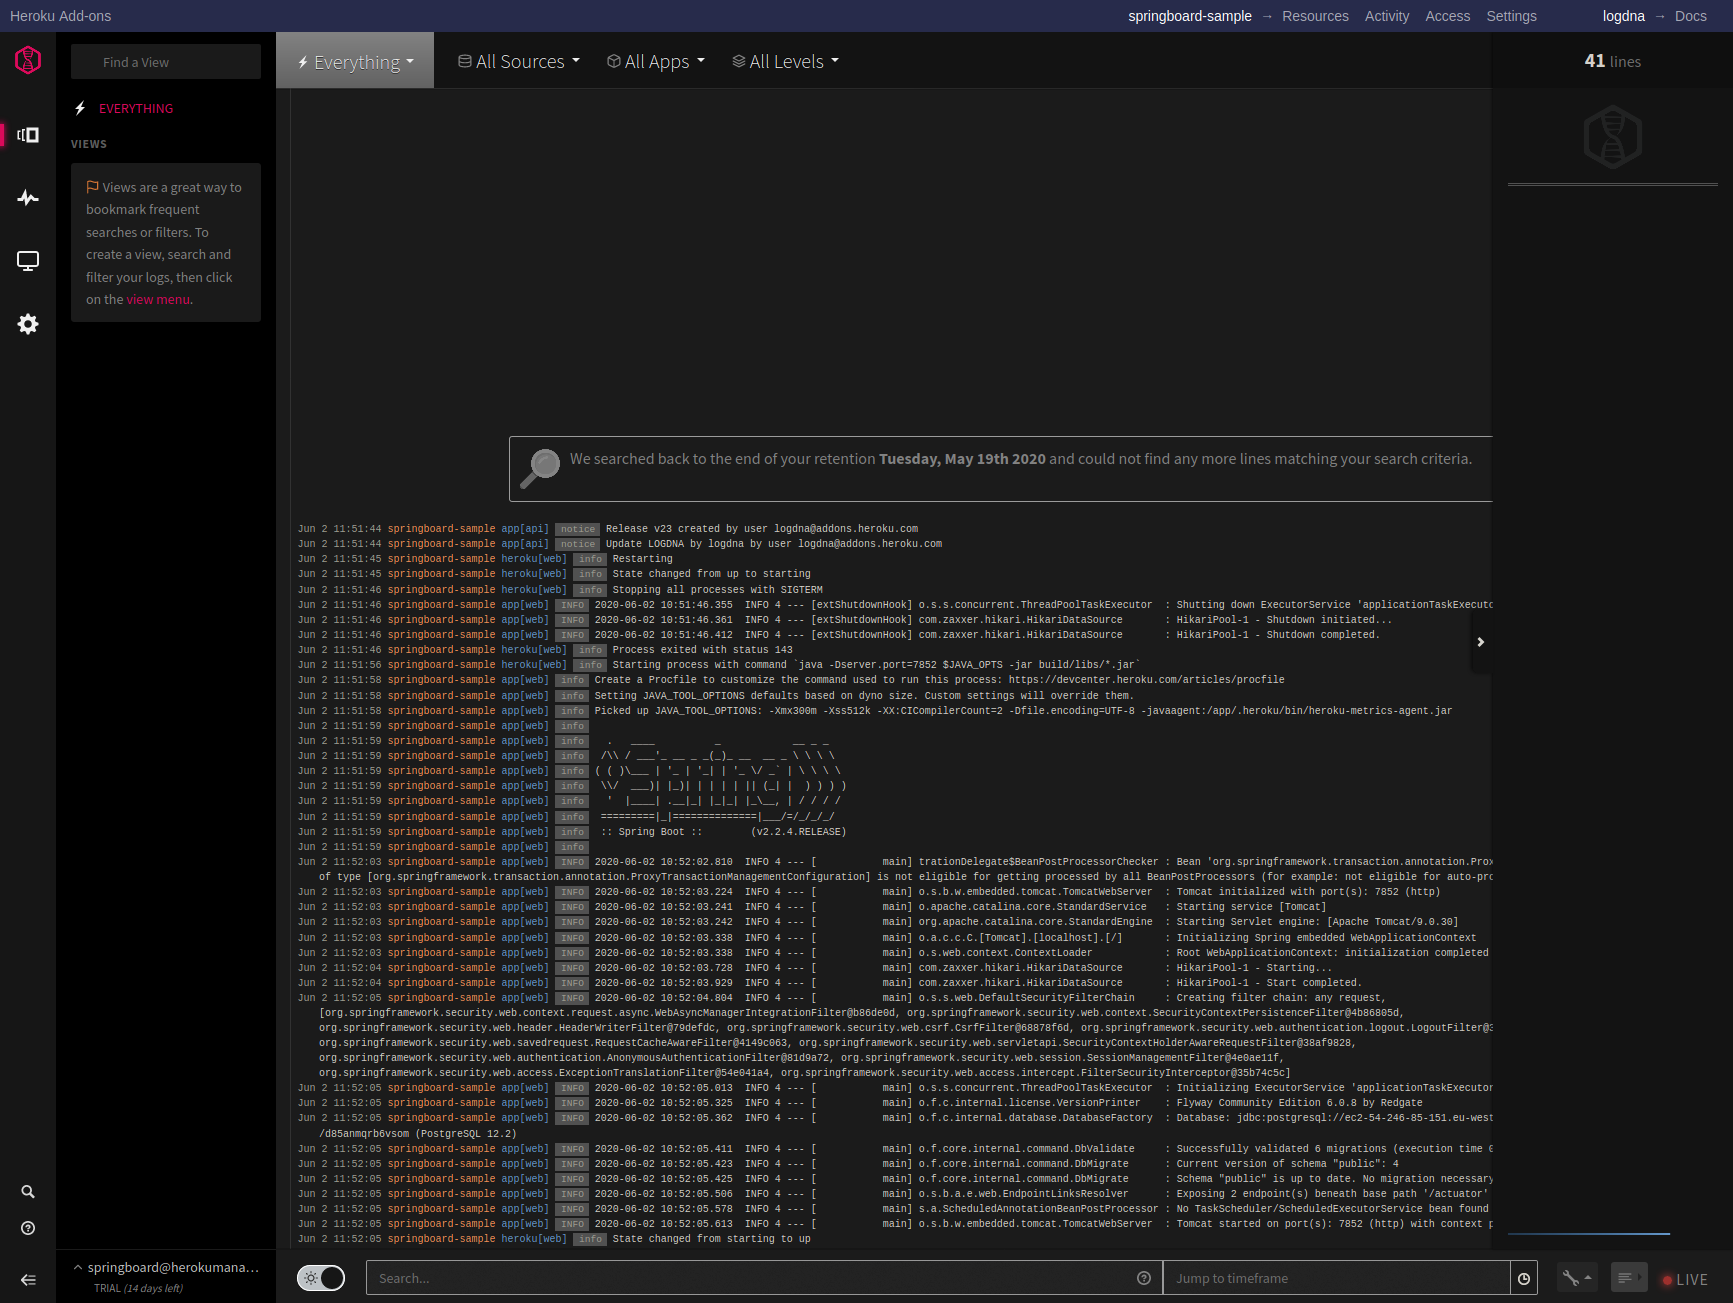
Task: Focus the Jump to timeframe field
Action: (x=1336, y=1278)
